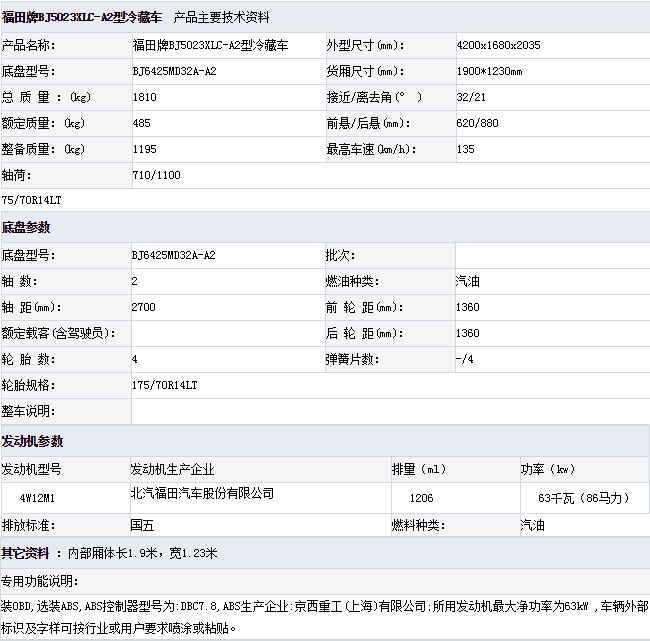Viewport: 650px width, 641px height.
Task: Click the 发动机生产企业 column header
Action: (172, 469)
